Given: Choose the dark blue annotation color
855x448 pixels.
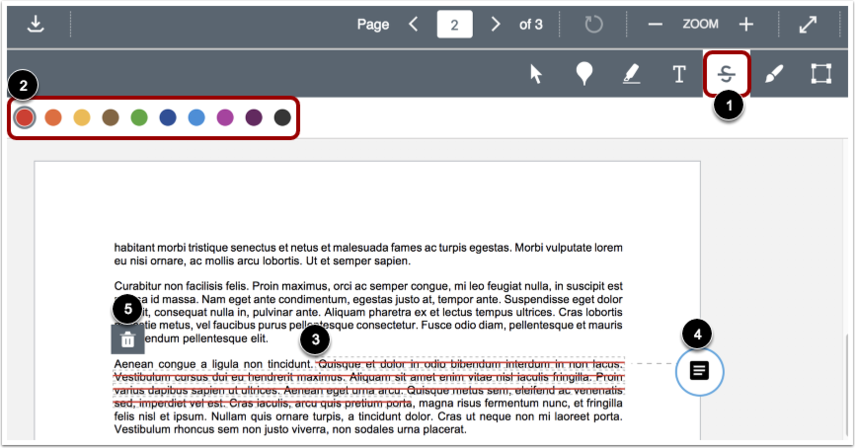Looking at the screenshot, I should click(x=168, y=117).
